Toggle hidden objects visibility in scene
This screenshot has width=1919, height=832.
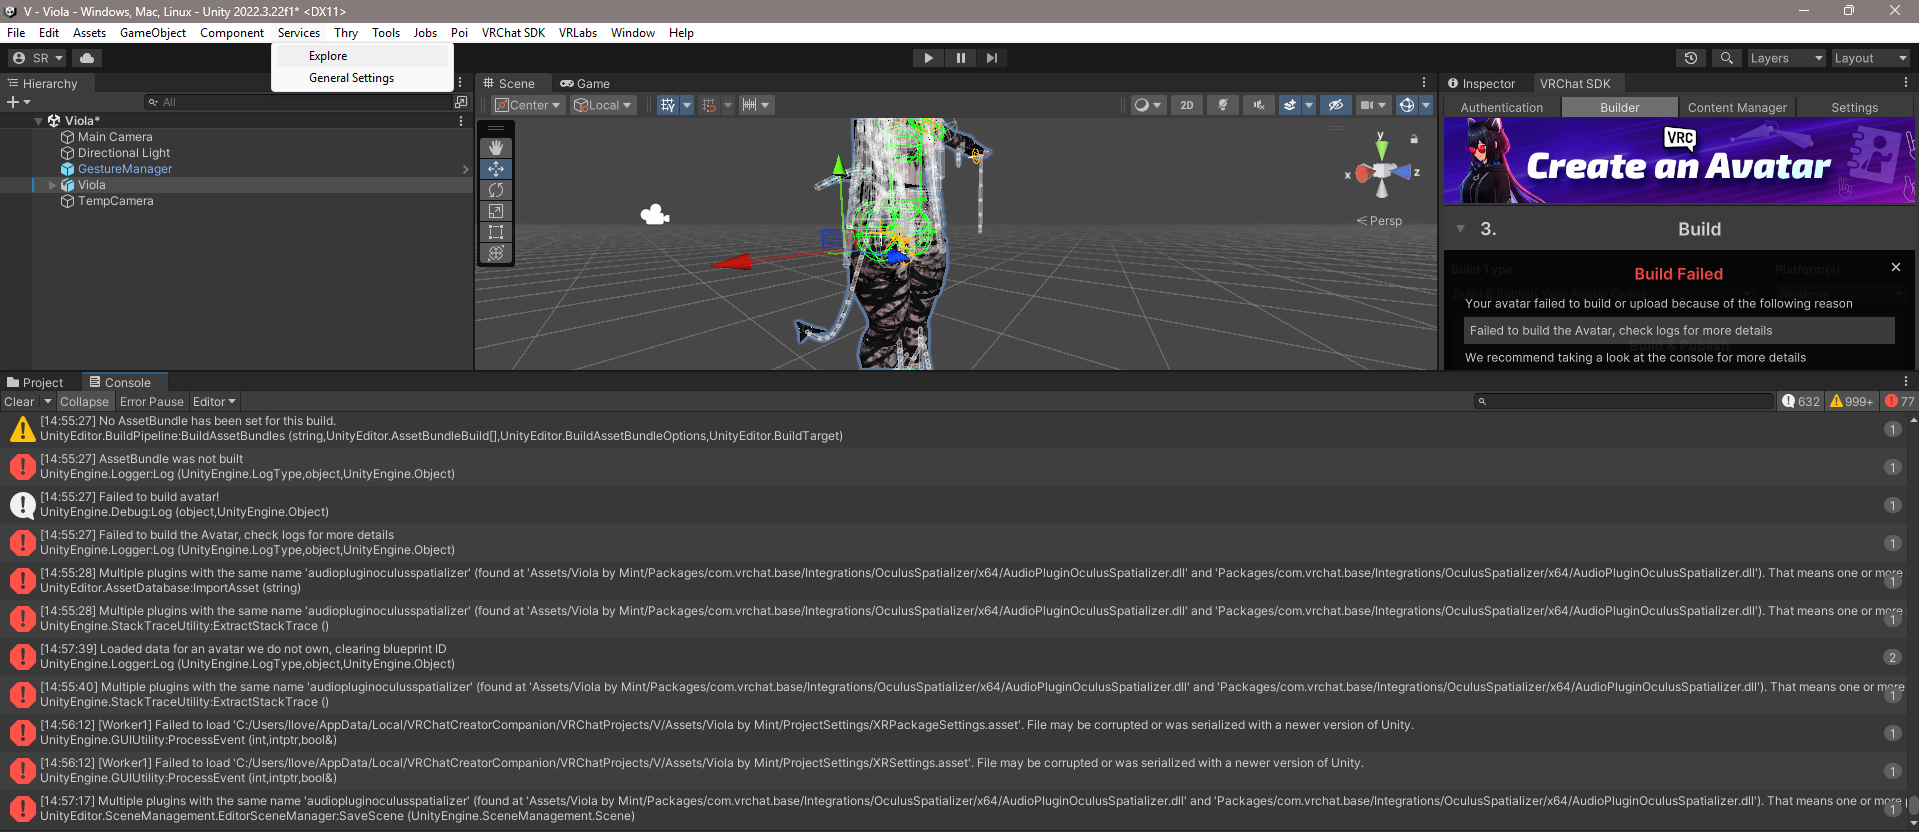coord(1335,105)
